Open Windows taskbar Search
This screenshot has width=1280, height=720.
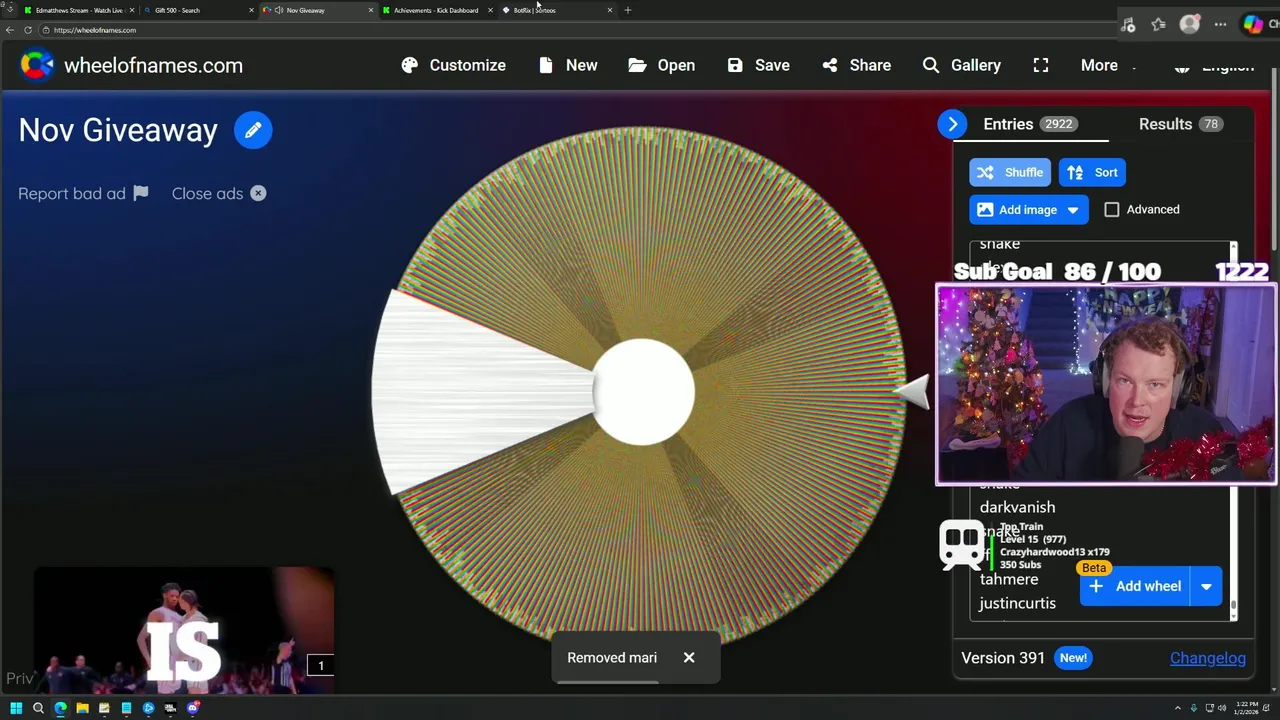click(x=38, y=708)
